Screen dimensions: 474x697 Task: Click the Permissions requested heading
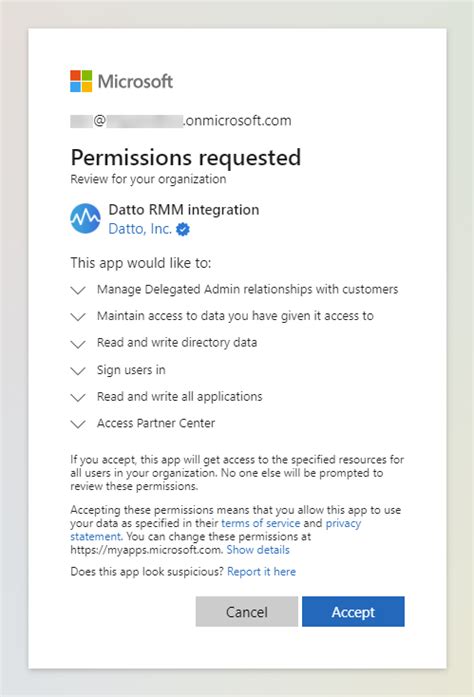[x=186, y=157]
